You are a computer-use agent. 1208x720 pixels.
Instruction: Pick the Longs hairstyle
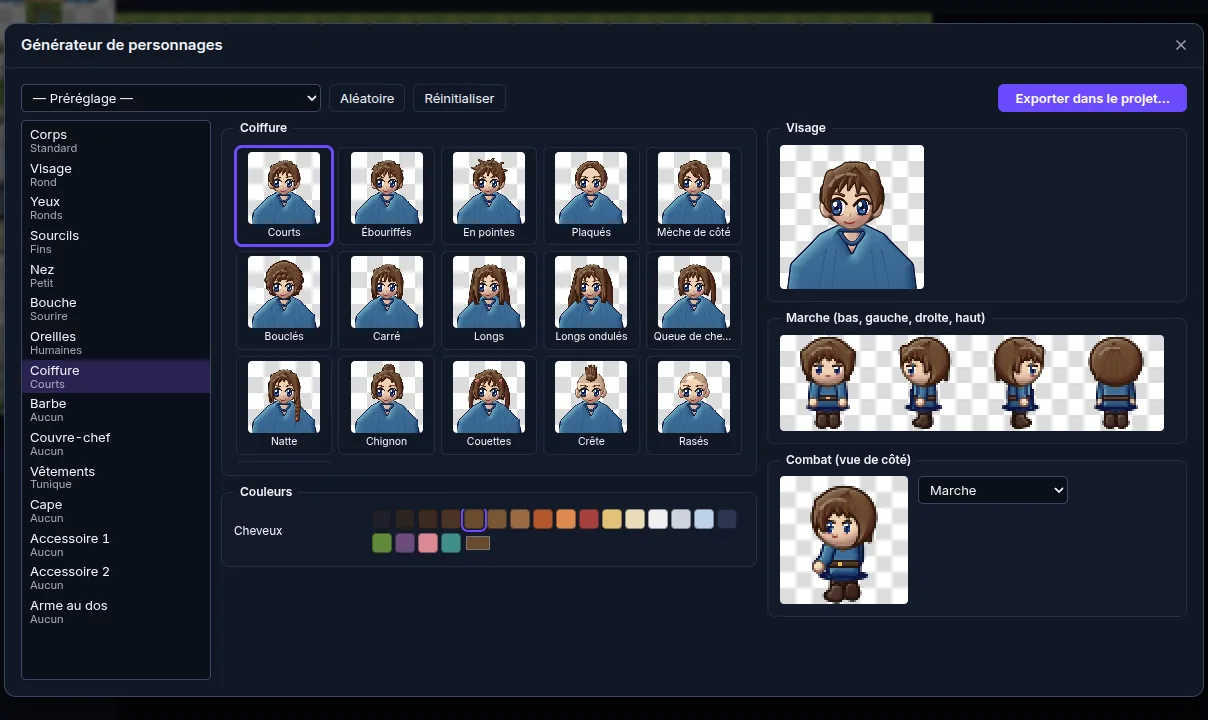tap(489, 300)
